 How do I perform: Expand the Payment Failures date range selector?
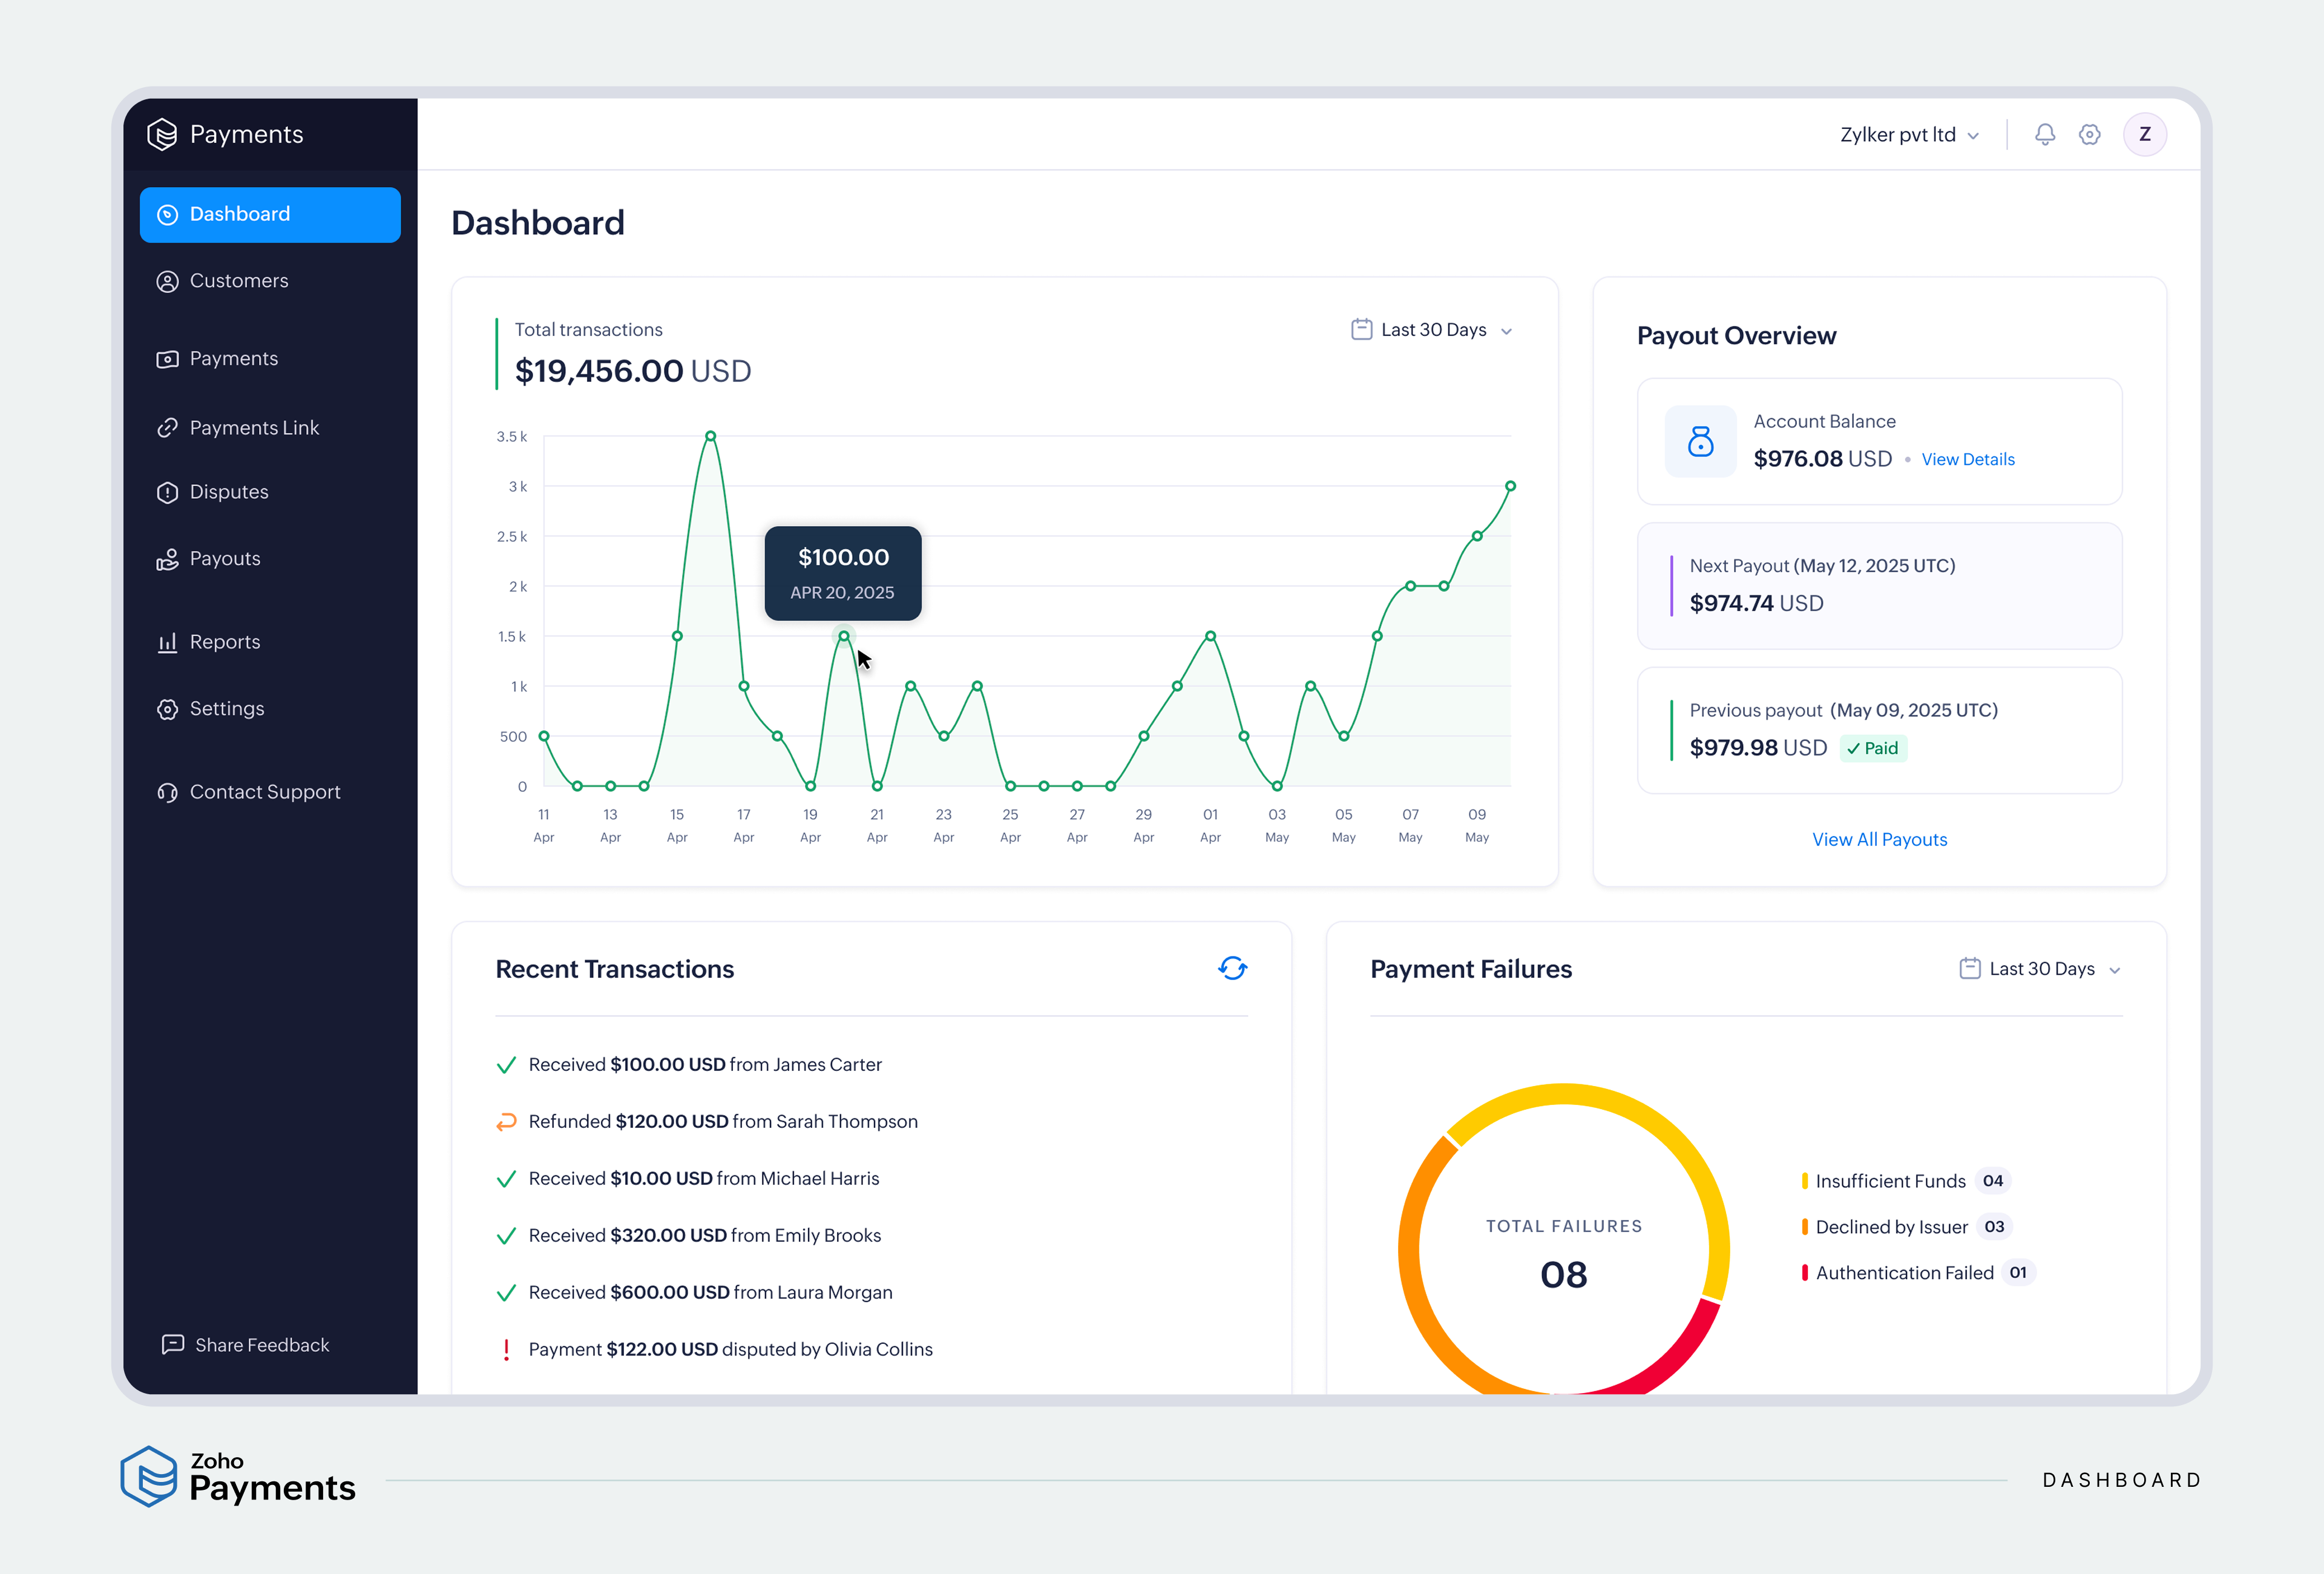pyautogui.click(x=2038, y=968)
